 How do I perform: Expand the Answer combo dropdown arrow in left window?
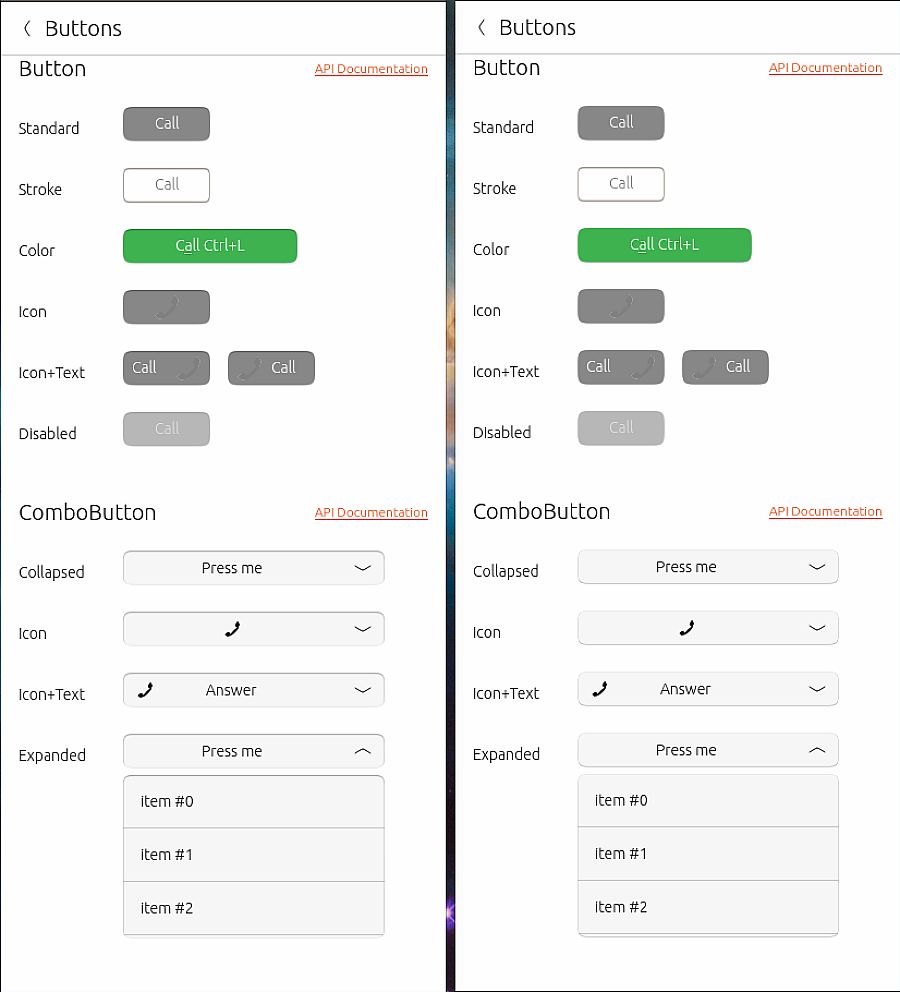(x=362, y=690)
